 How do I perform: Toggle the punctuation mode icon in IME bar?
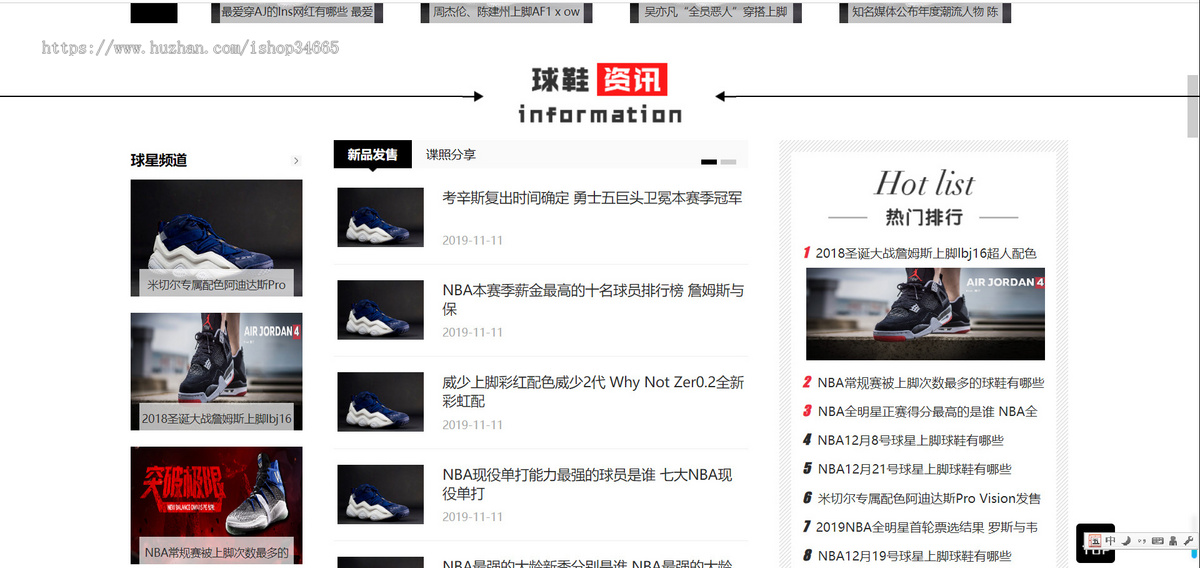tap(1141, 541)
